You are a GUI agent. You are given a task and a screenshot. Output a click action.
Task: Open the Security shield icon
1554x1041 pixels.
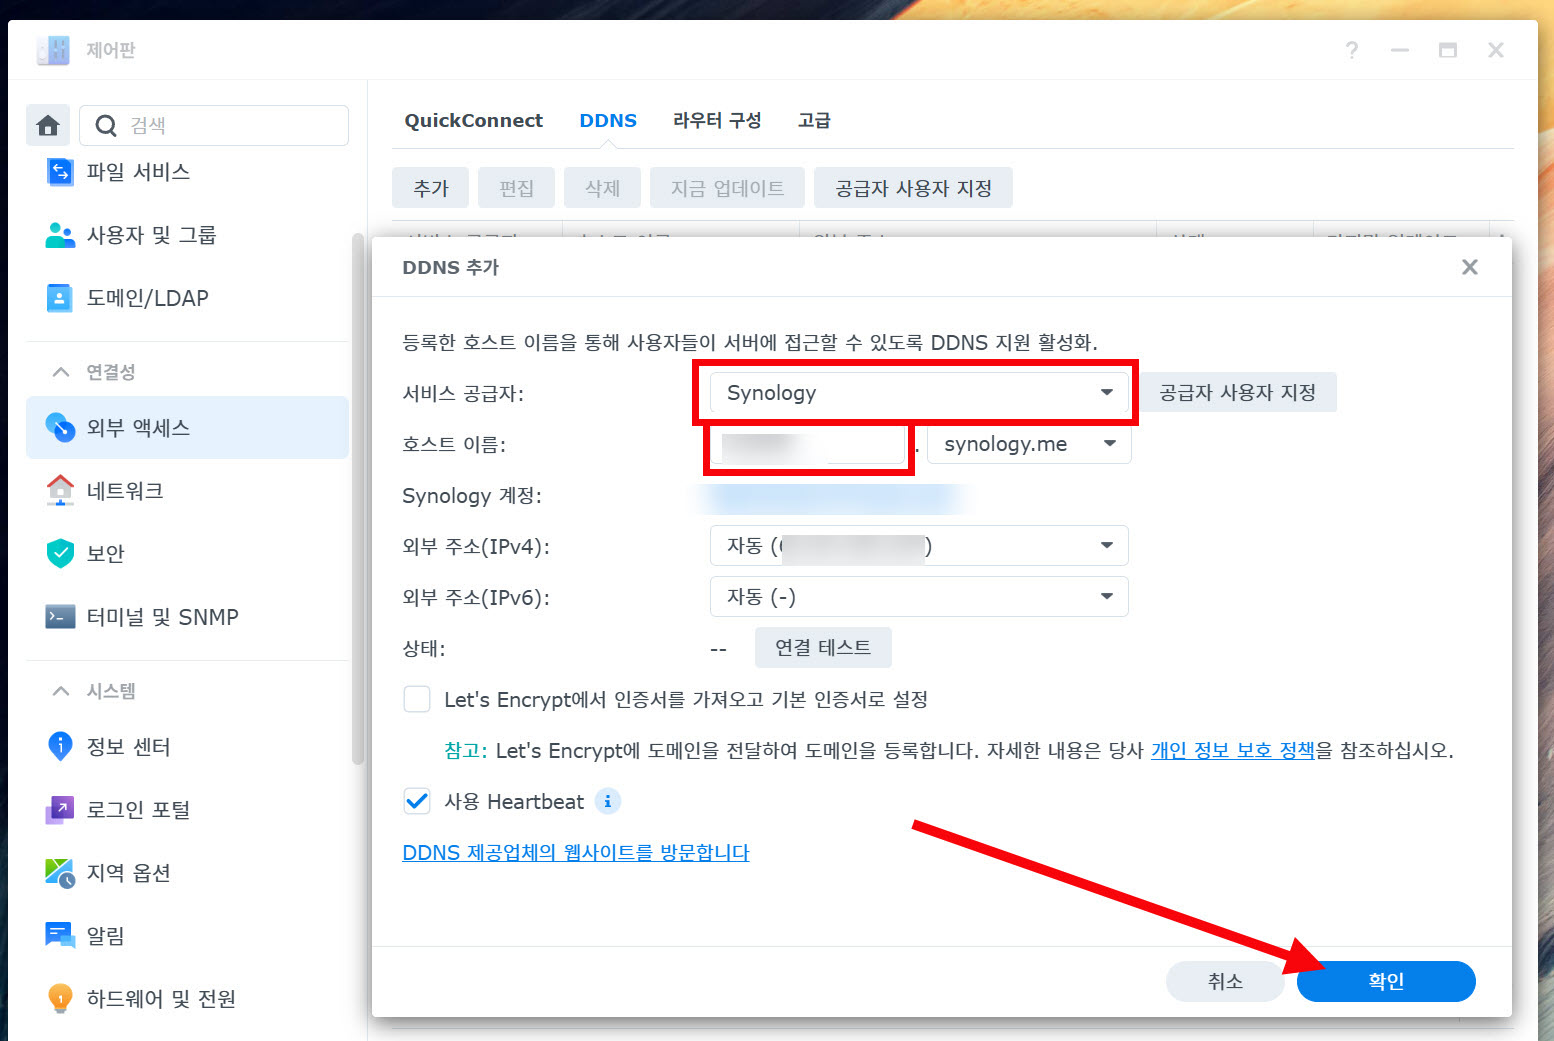point(60,553)
